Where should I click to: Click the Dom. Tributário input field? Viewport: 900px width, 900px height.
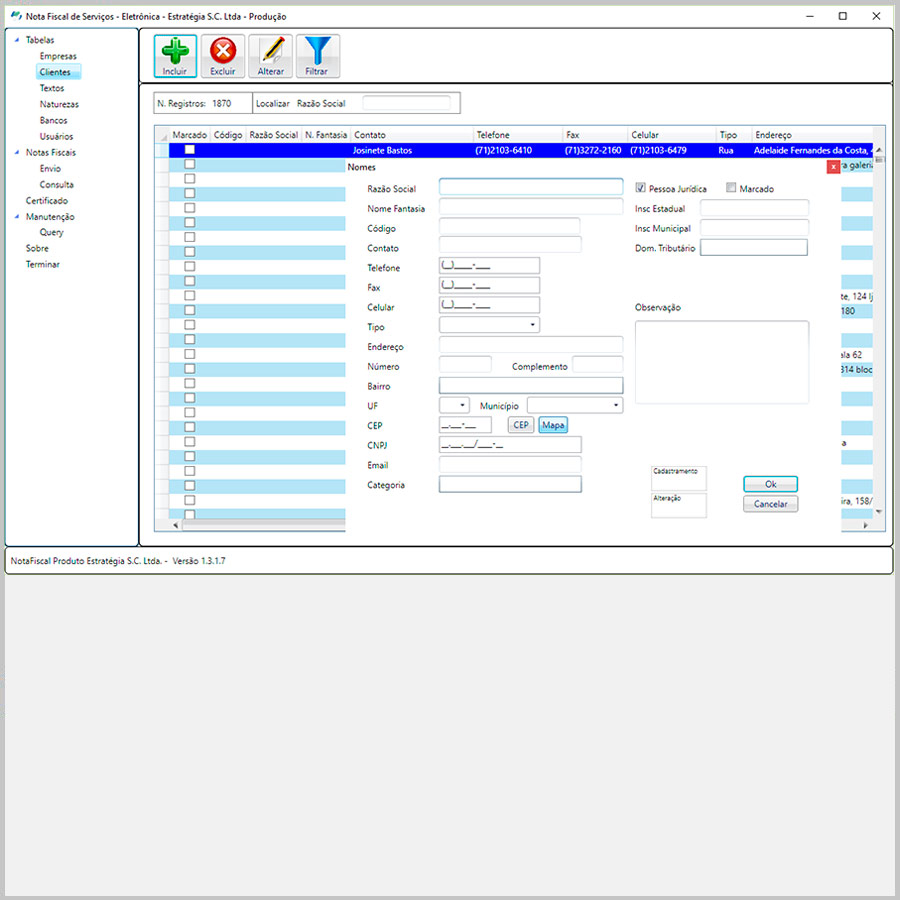click(x=754, y=247)
